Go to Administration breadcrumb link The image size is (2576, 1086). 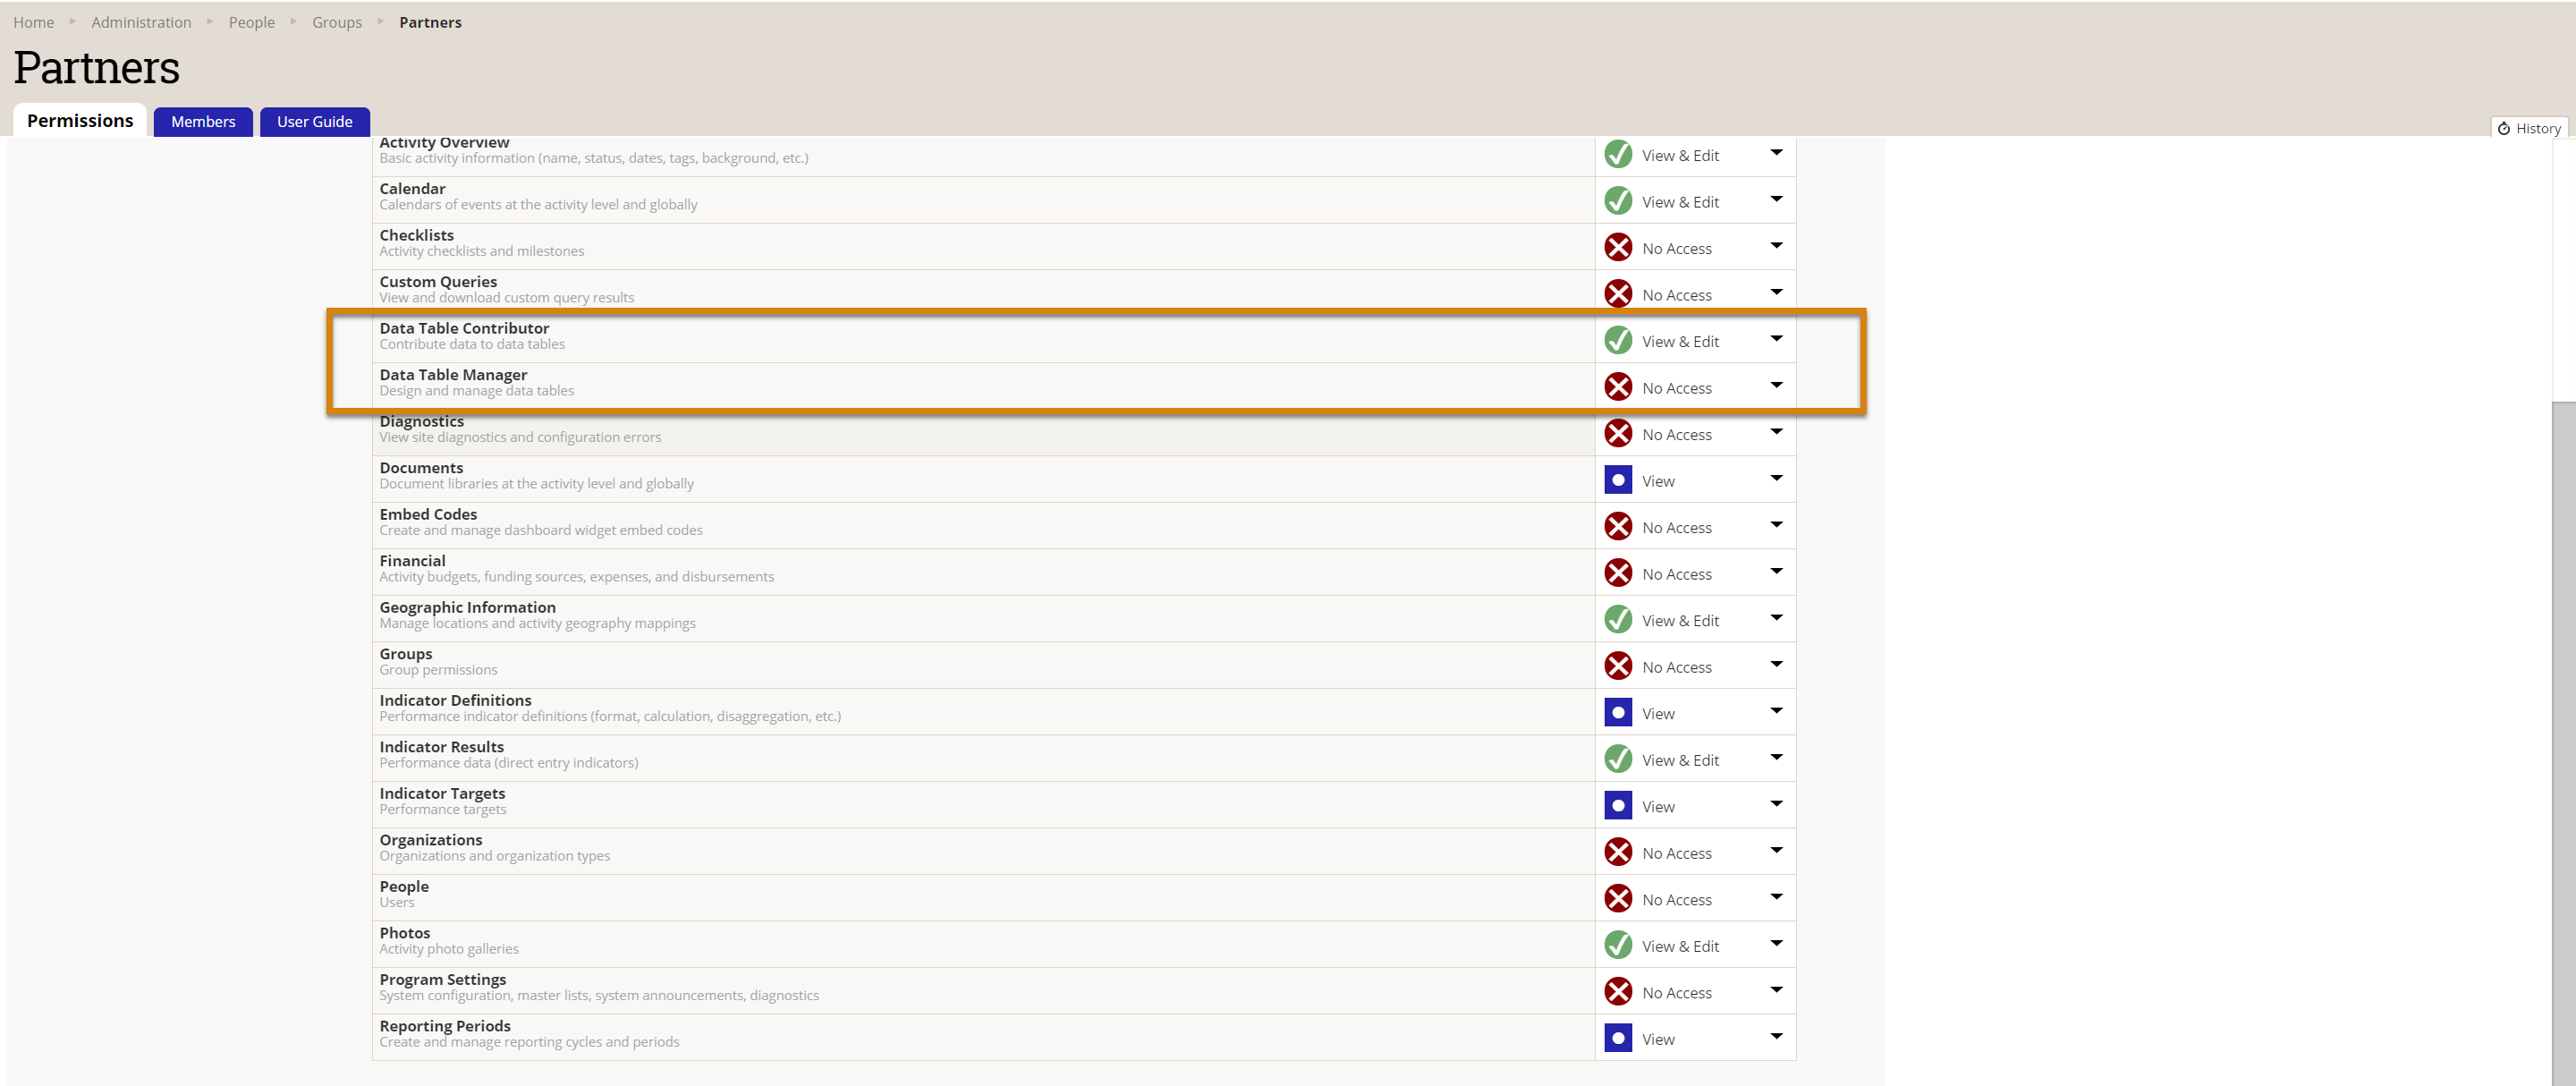[x=141, y=22]
